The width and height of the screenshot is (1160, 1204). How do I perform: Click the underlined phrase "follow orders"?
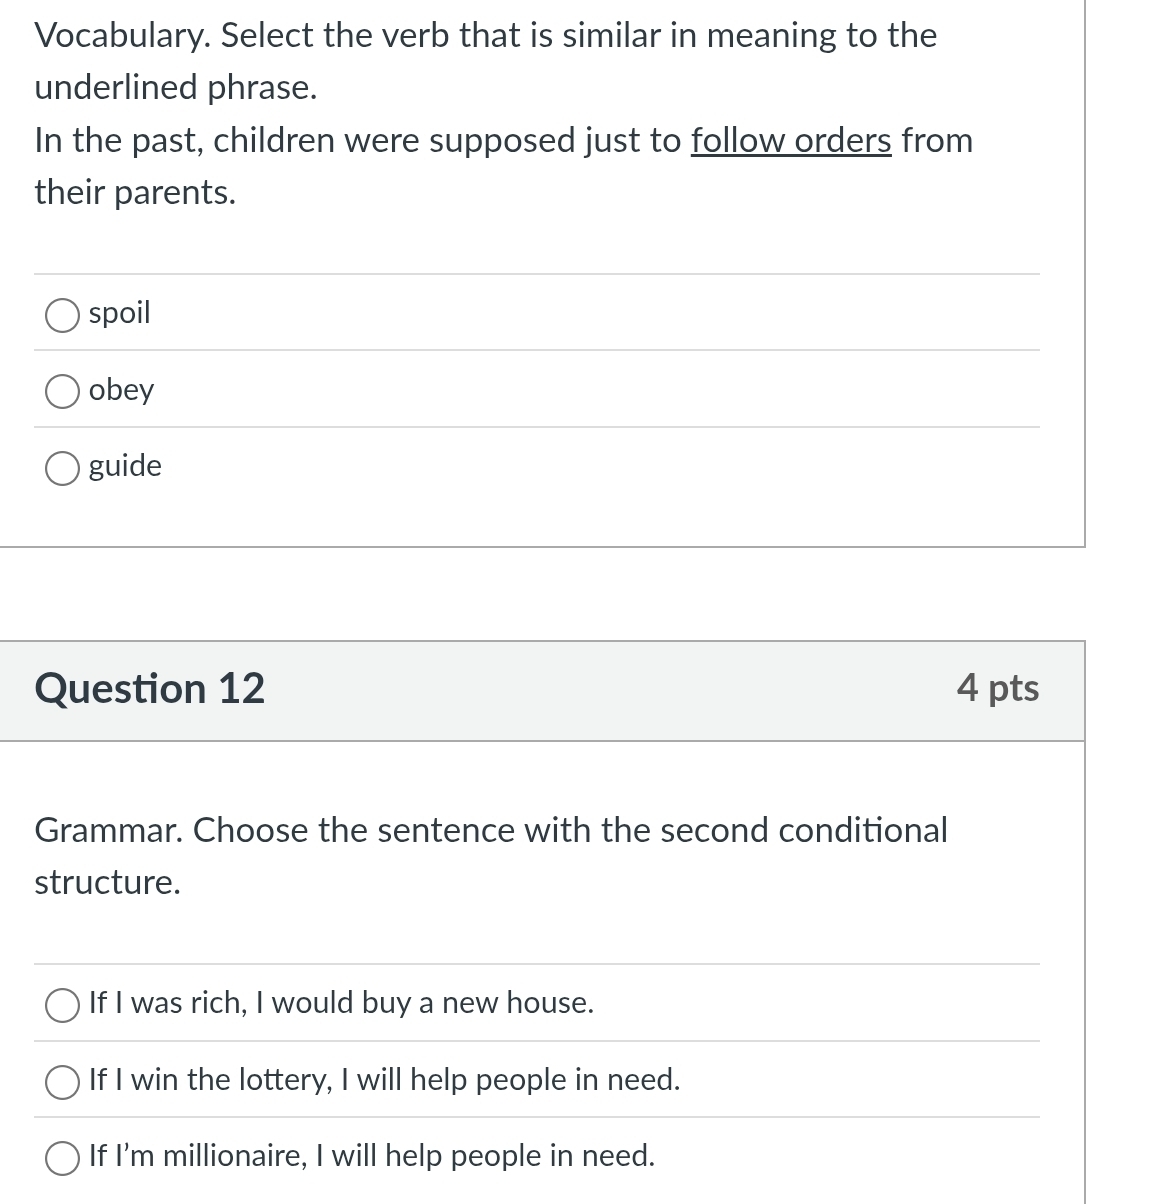(790, 141)
